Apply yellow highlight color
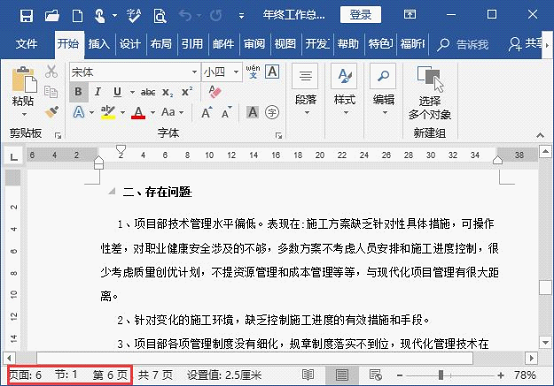The image size is (554, 386). tap(108, 112)
